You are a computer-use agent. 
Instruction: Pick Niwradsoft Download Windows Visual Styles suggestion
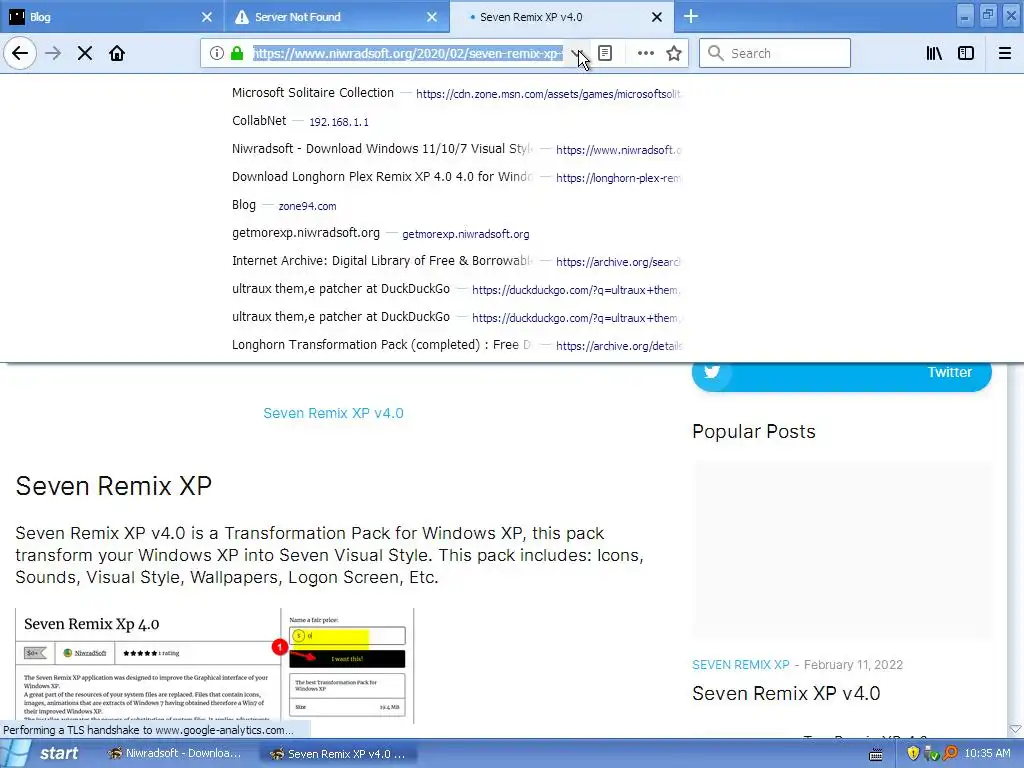456,150
